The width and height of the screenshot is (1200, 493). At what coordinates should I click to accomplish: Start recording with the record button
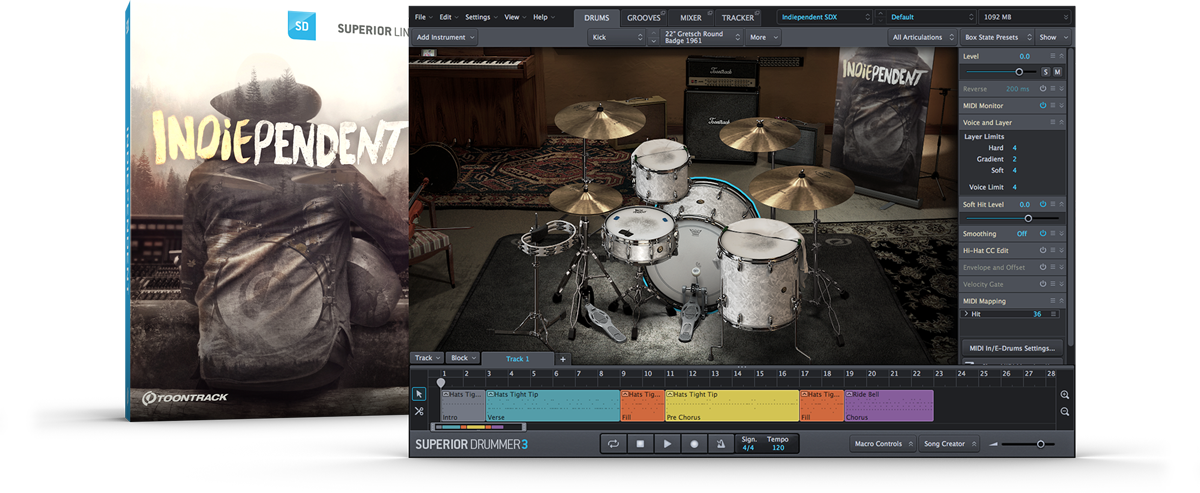693,444
